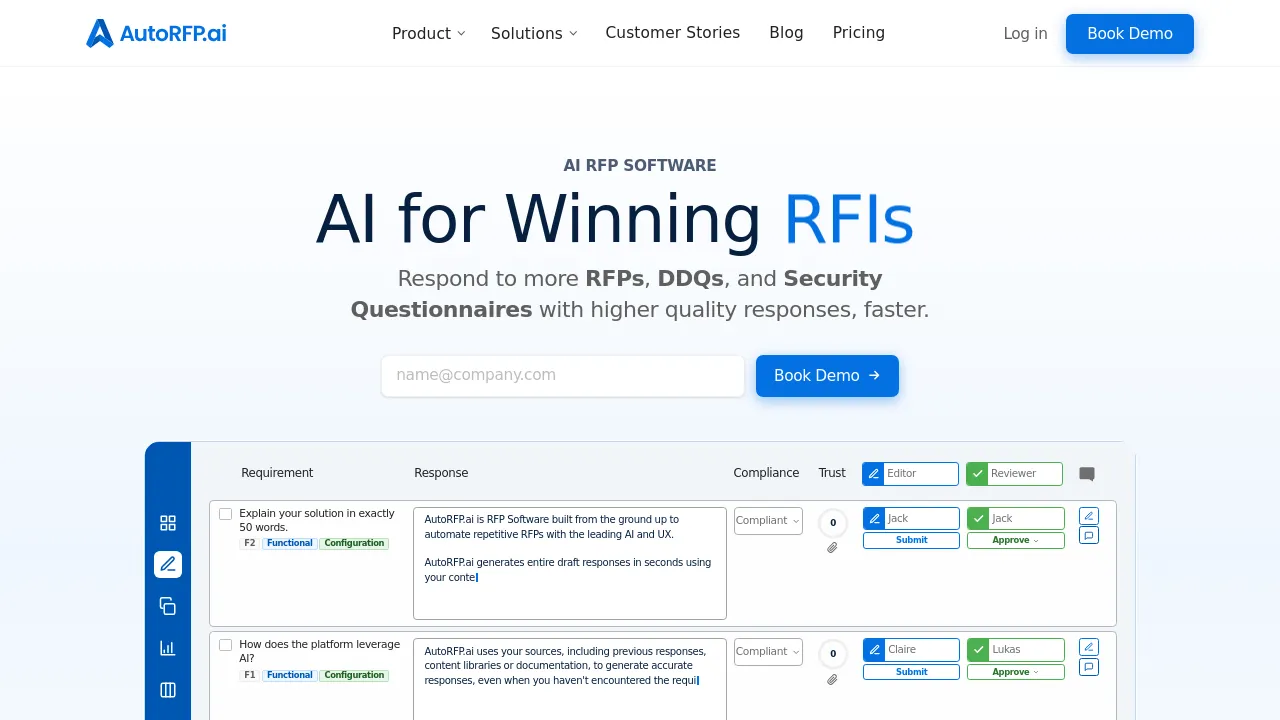Check the box for 'How does the platform' requirement
The height and width of the screenshot is (720, 1280).
(x=225, y=645)
